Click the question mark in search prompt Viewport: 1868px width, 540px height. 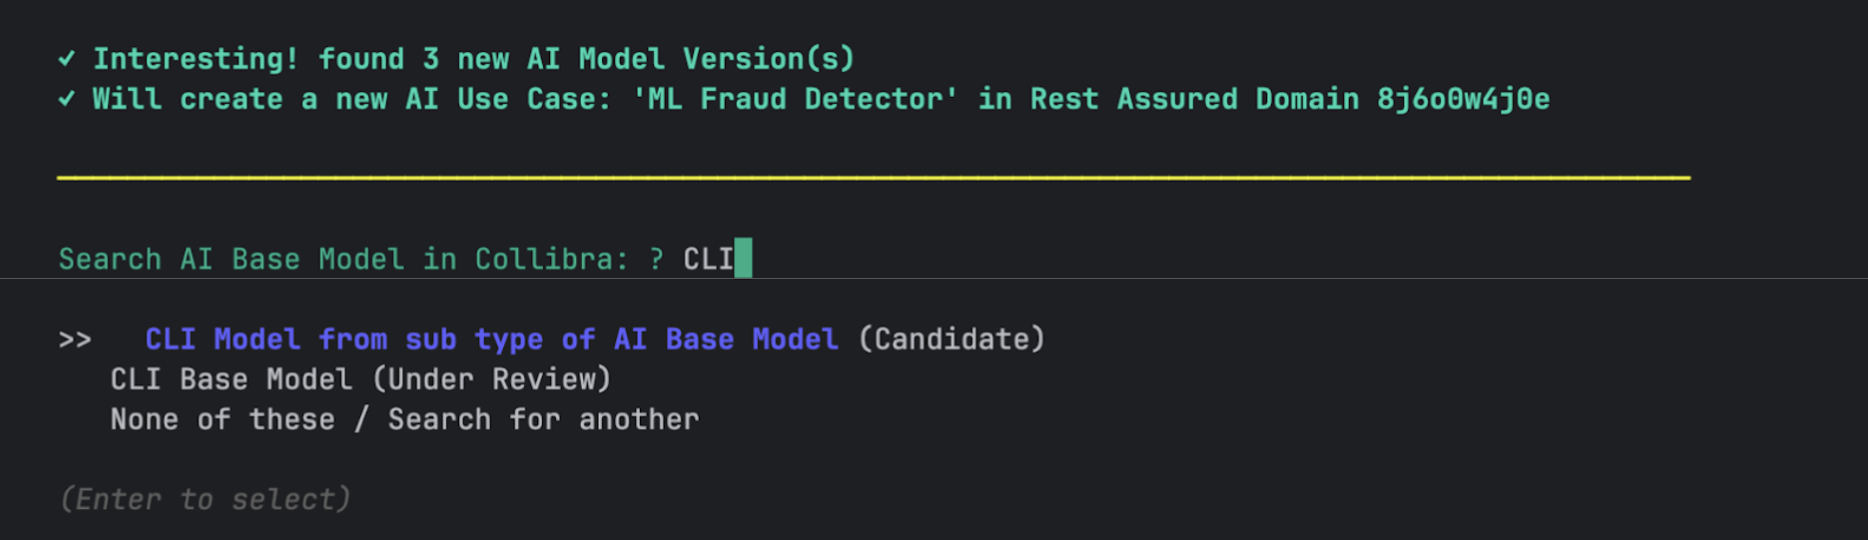[x=656, y=259]
